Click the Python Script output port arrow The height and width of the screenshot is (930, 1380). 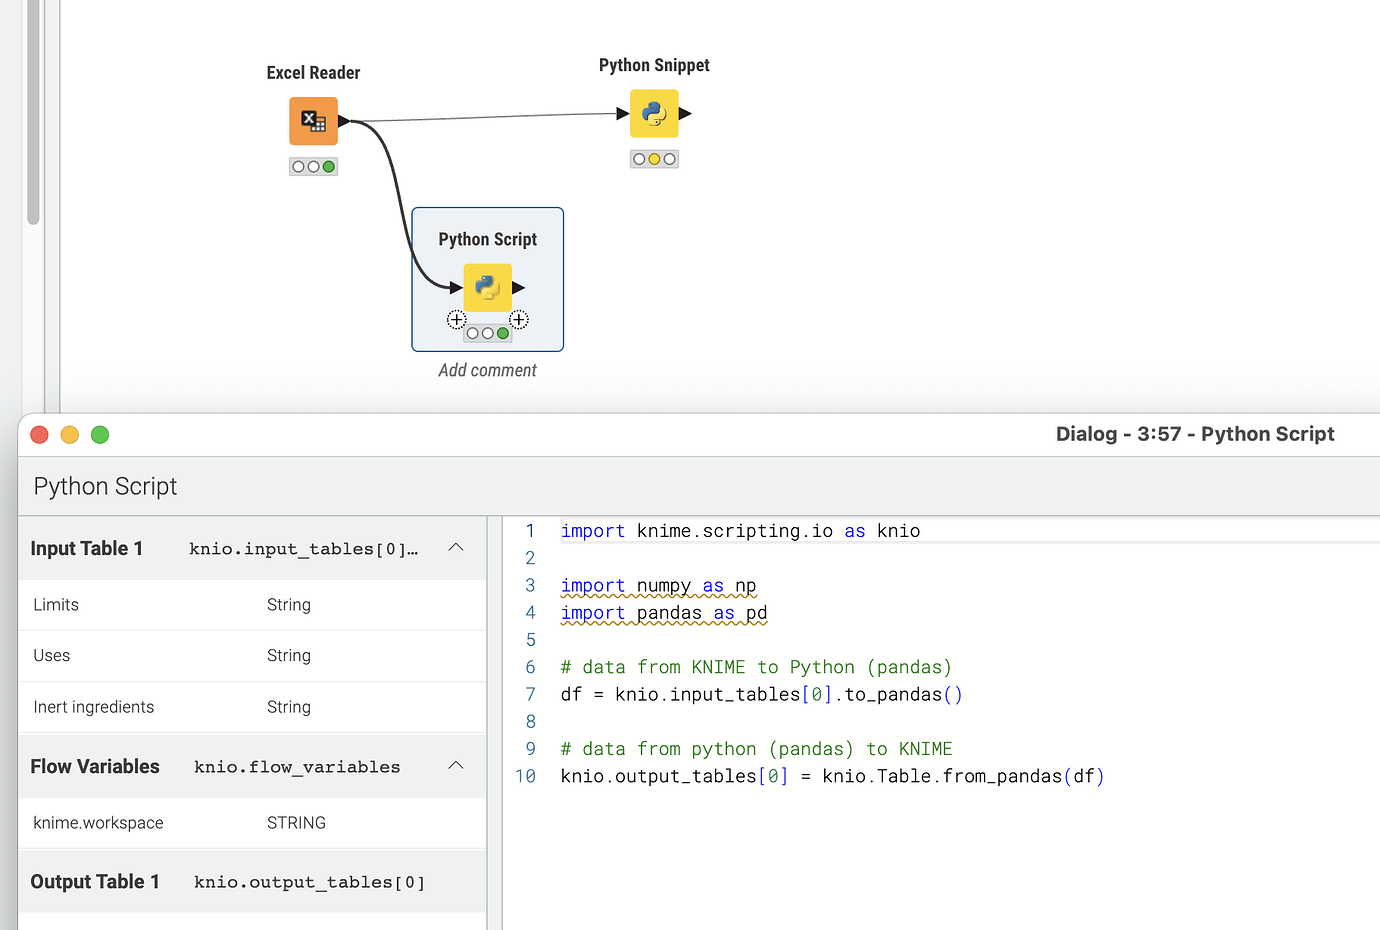(x=516, y=287)
